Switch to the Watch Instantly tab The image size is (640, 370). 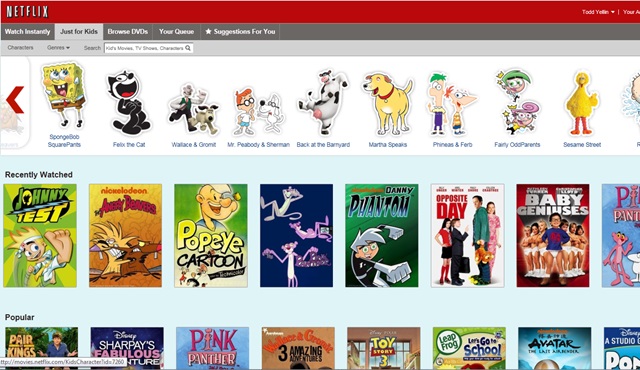click(27, 31)
